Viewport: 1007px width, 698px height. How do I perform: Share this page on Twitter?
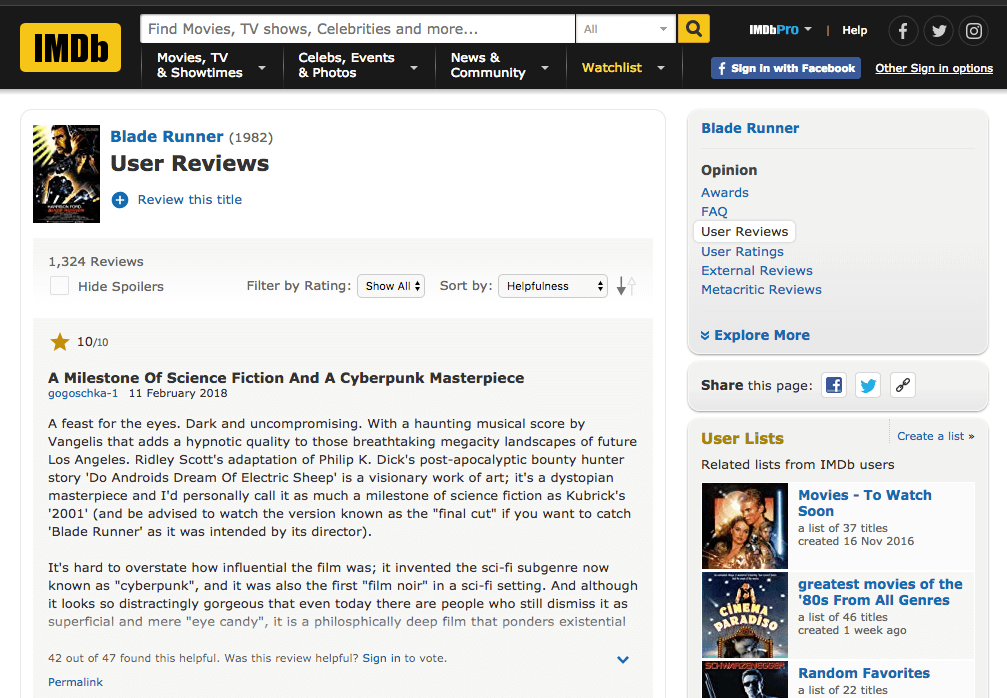868,385
